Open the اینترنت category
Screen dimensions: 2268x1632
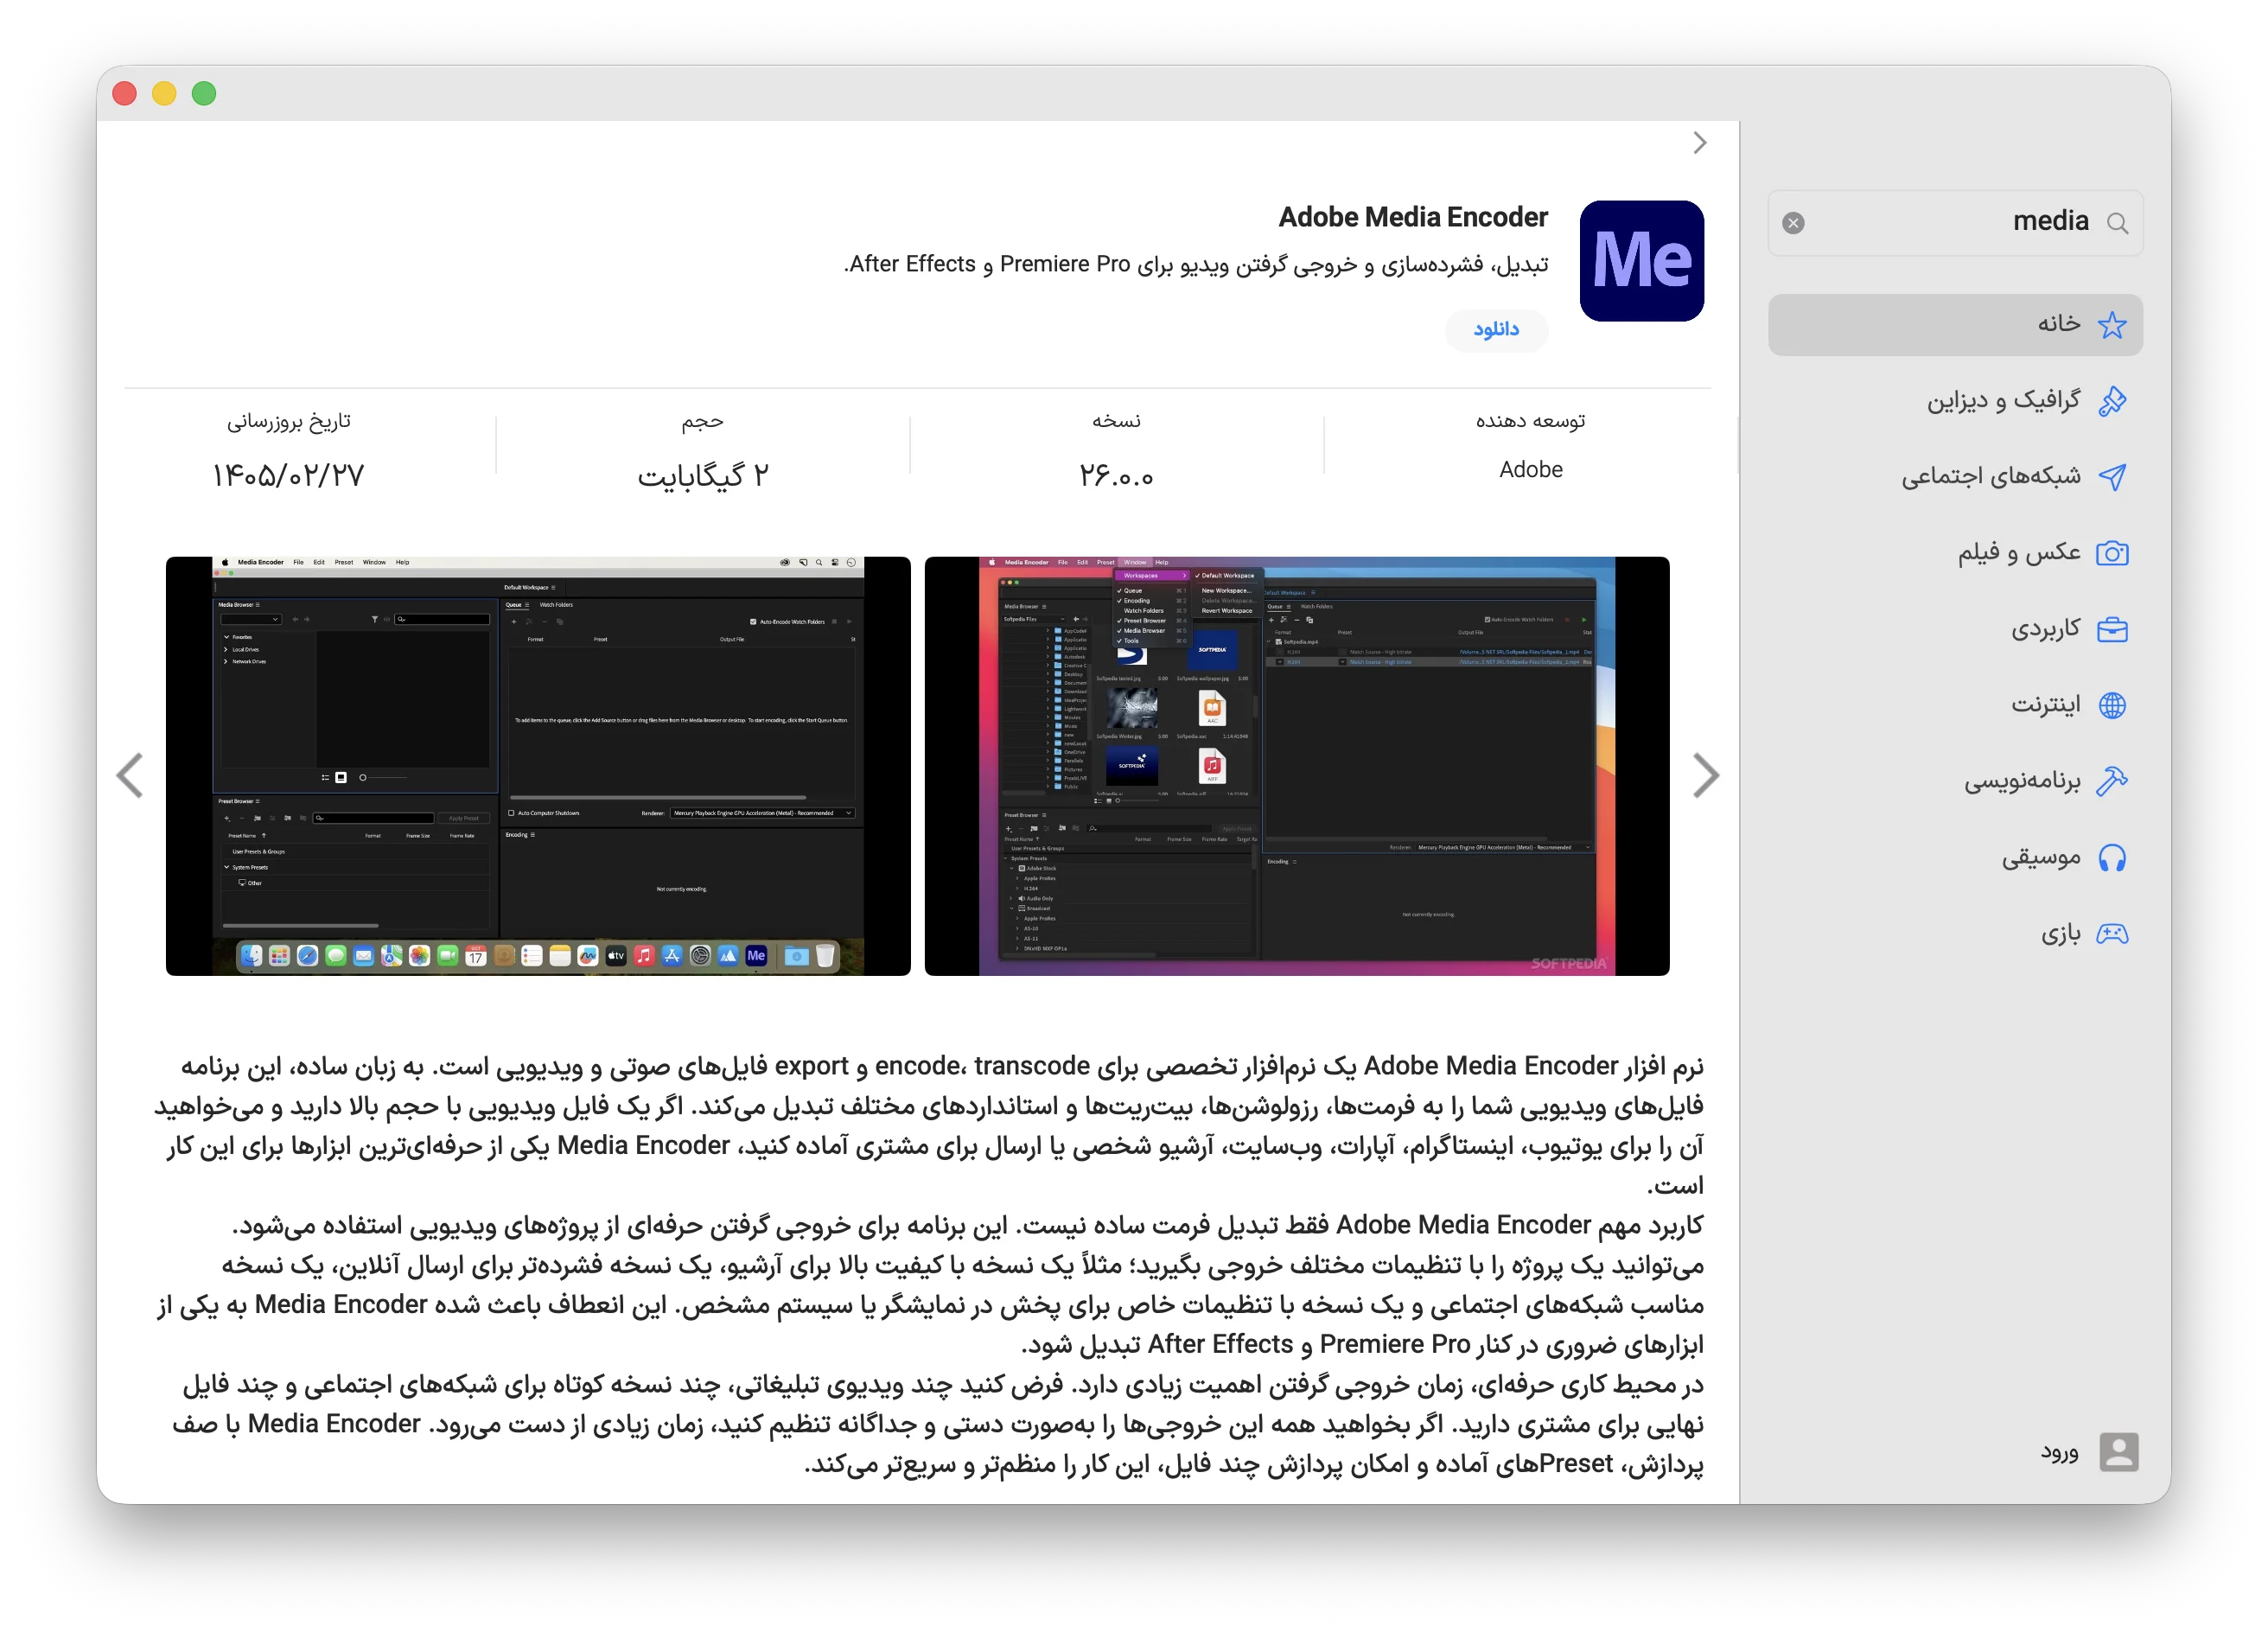pos(1955,705)
